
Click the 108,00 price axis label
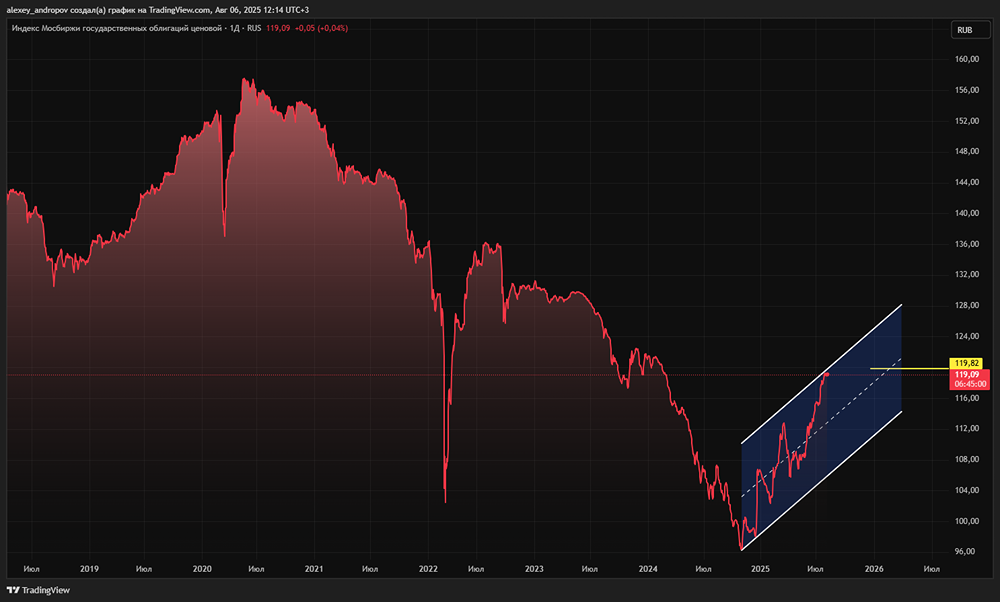[967, 459]
